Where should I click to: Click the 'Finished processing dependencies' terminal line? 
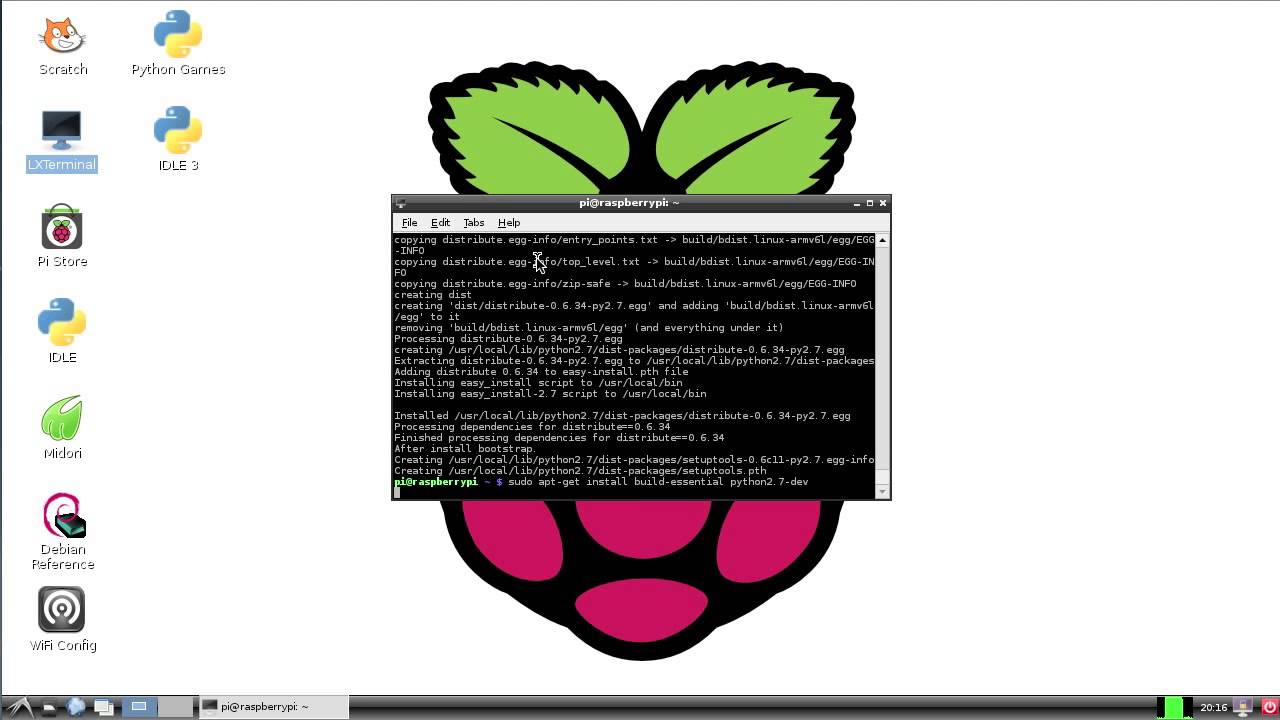[559, 438]
